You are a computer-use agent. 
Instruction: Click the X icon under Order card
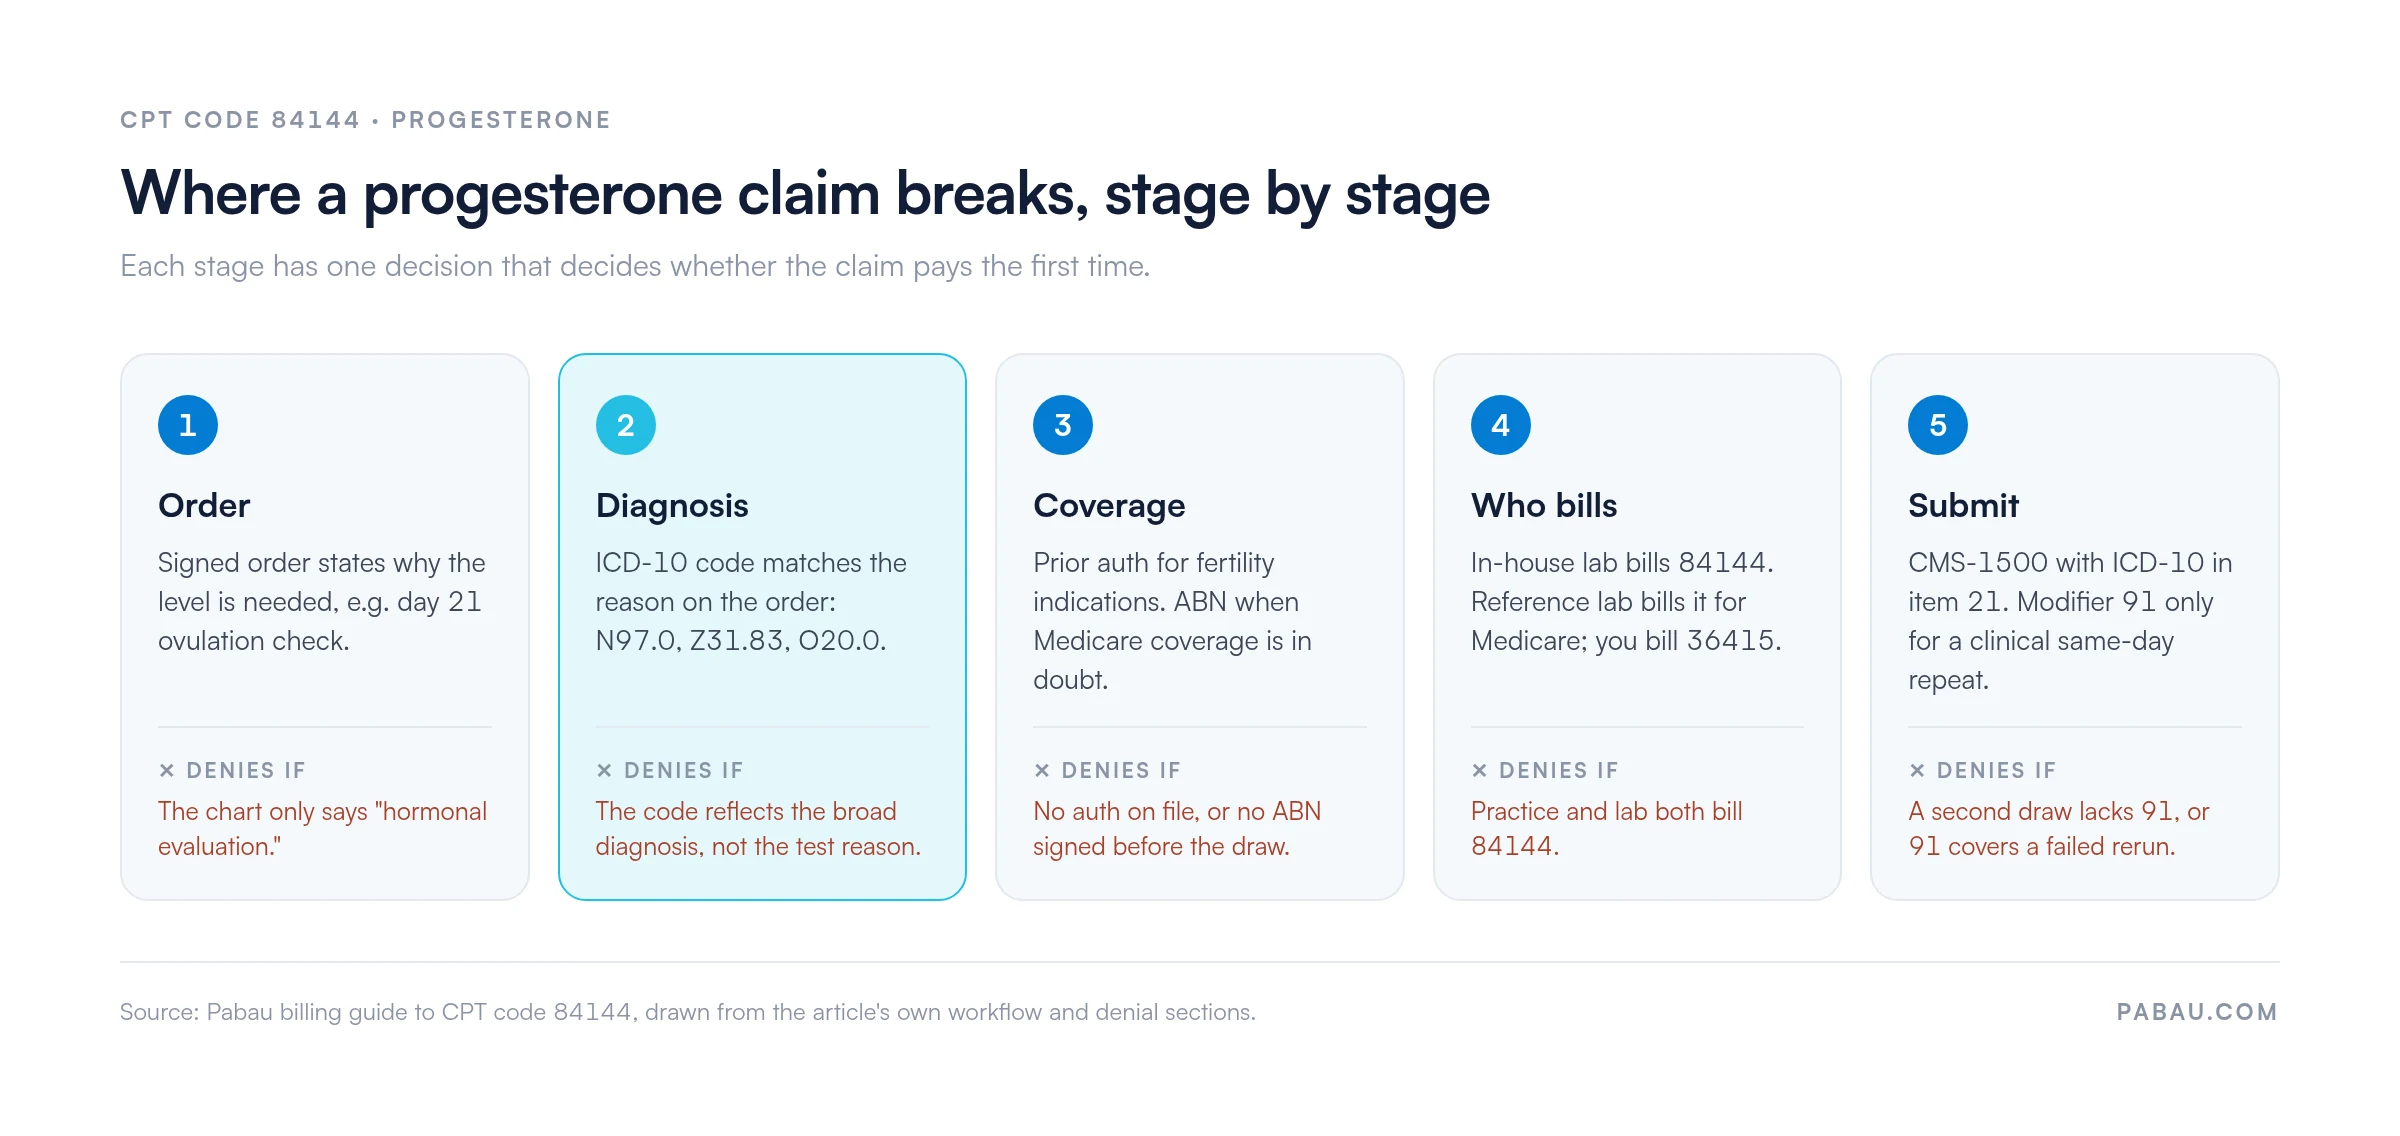coord(167,770)
